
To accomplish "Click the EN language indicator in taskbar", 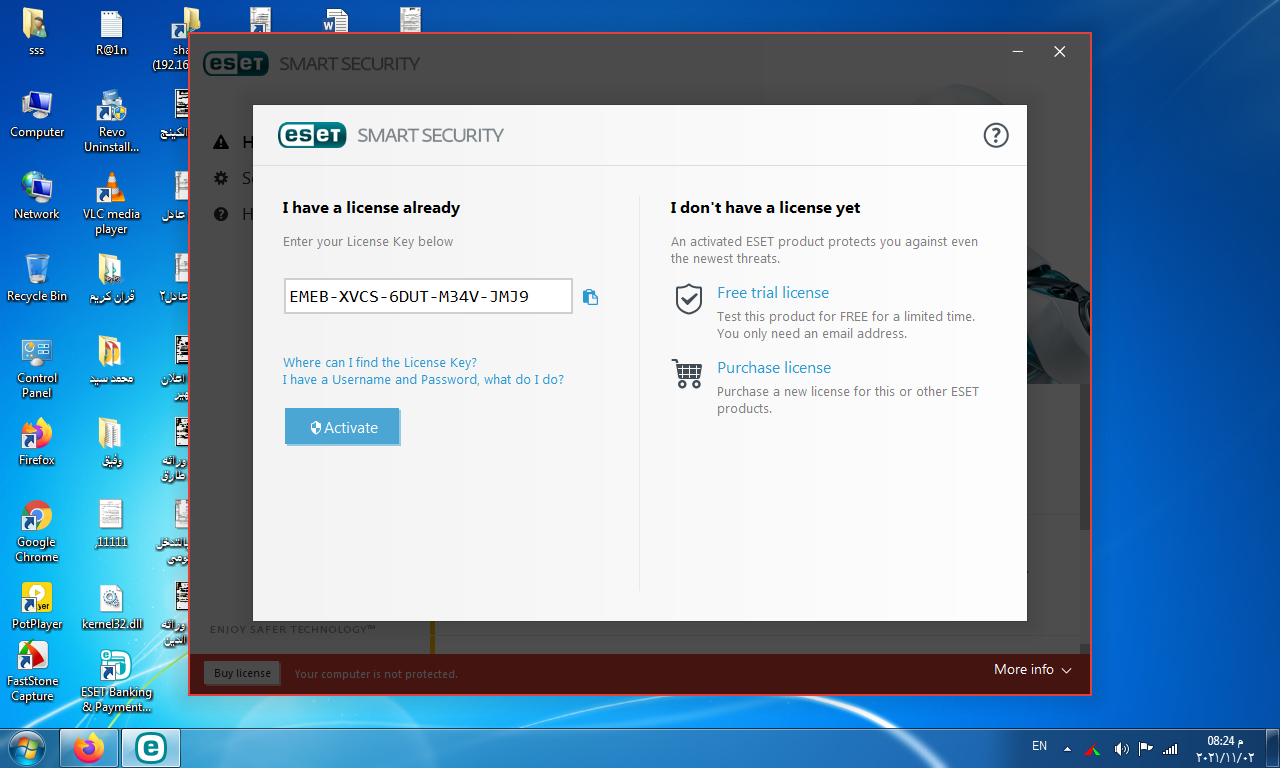I will click(x=1039, y=746).
